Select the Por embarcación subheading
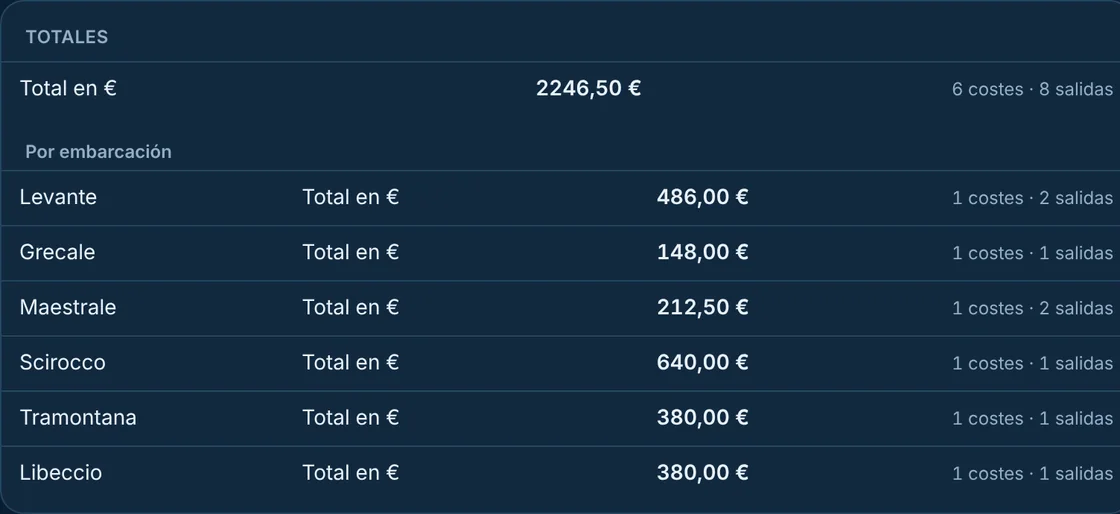 pos(99,152)
